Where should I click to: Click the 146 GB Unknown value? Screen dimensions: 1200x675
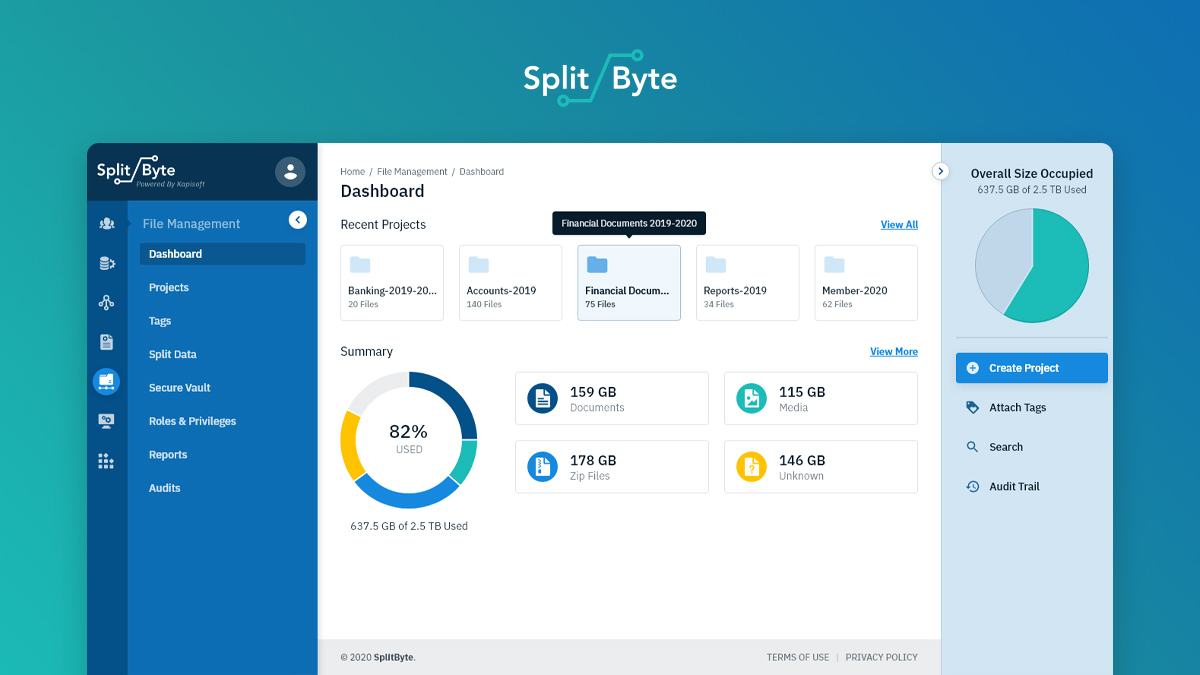[802, 460]
